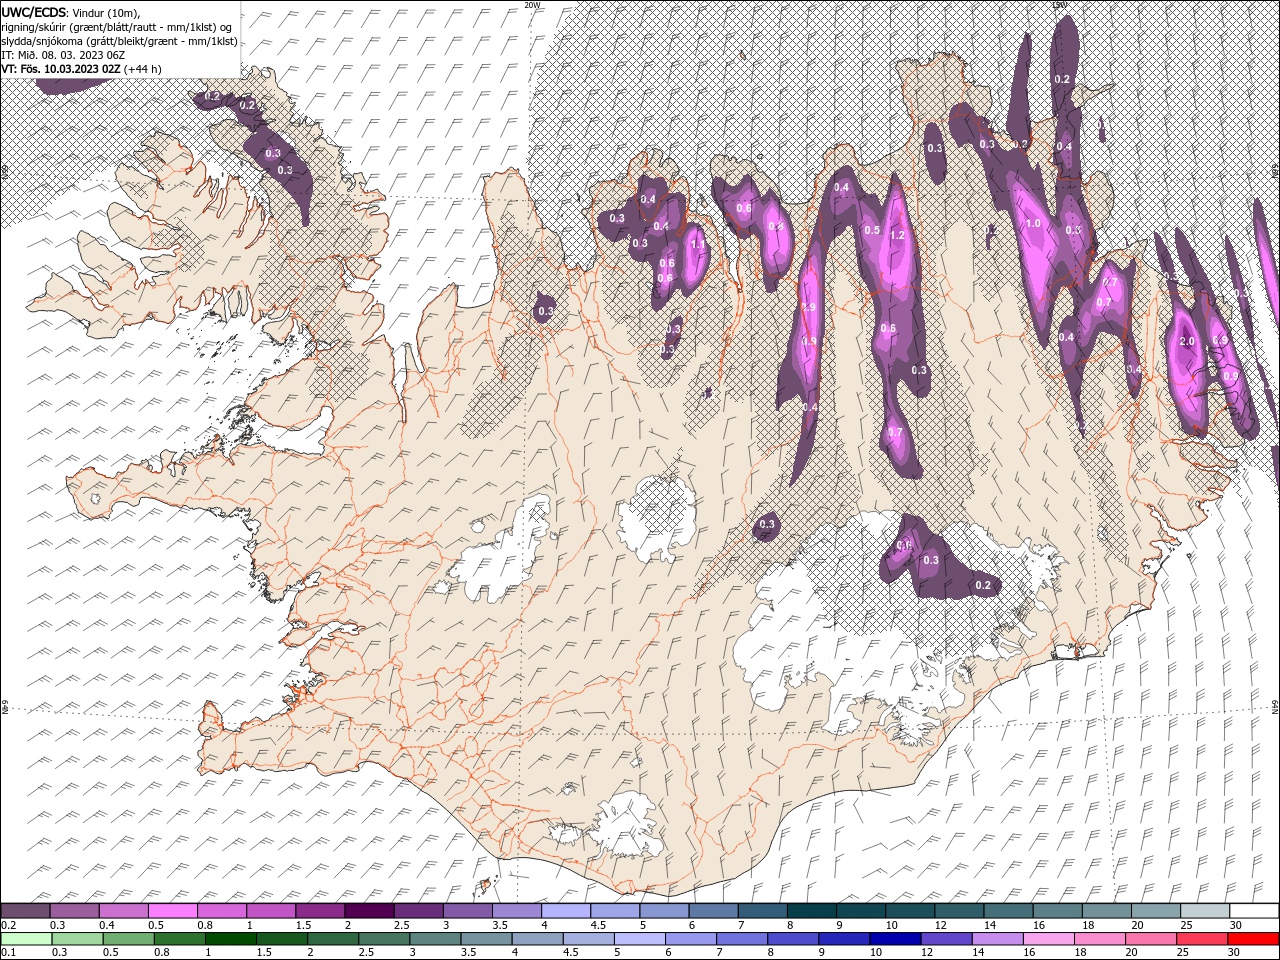Viewport: 1280px width, 960px height.
Task: Click the '18' label in the snow legend row
Action: (1087, 925)
